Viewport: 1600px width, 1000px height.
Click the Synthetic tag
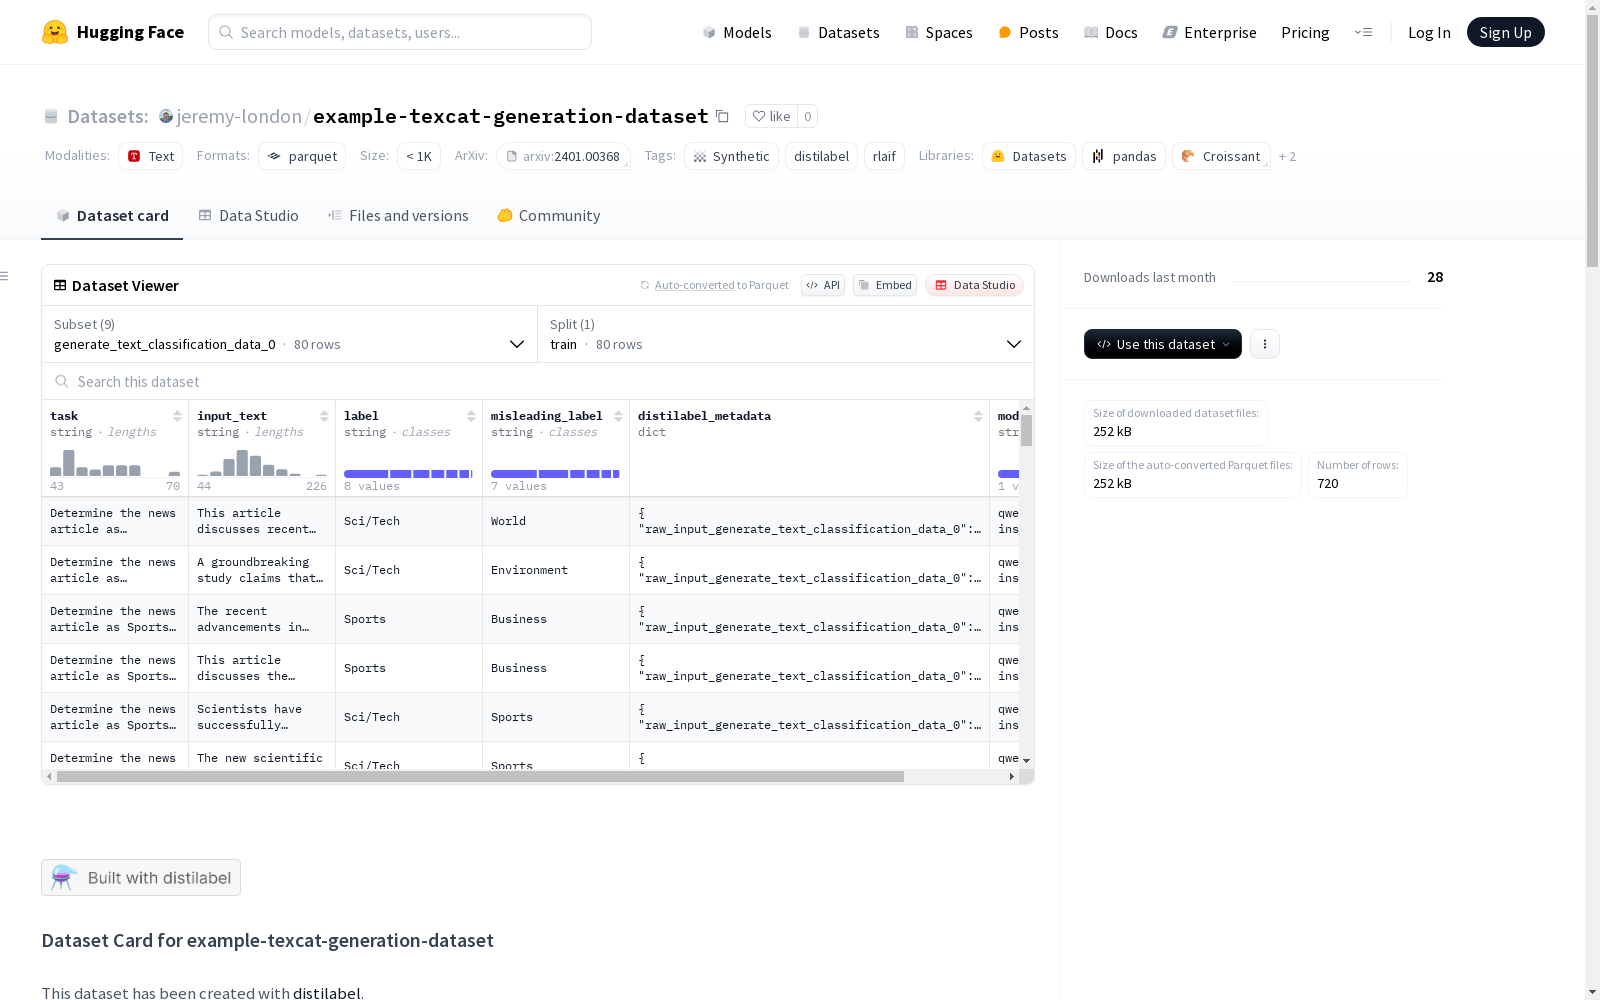tap(731, 156)
